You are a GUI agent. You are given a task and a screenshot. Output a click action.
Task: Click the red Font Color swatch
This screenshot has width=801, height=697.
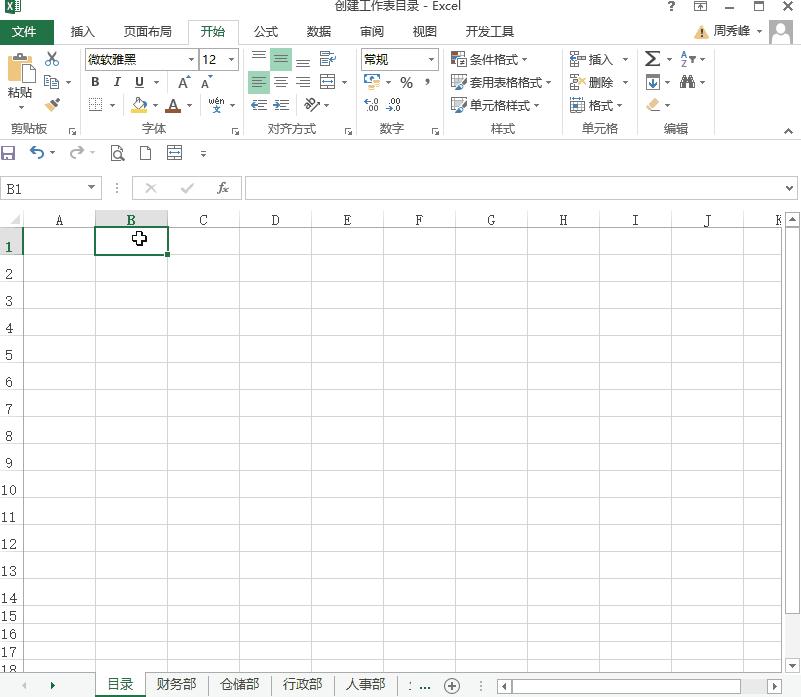[x=174, y=110]
